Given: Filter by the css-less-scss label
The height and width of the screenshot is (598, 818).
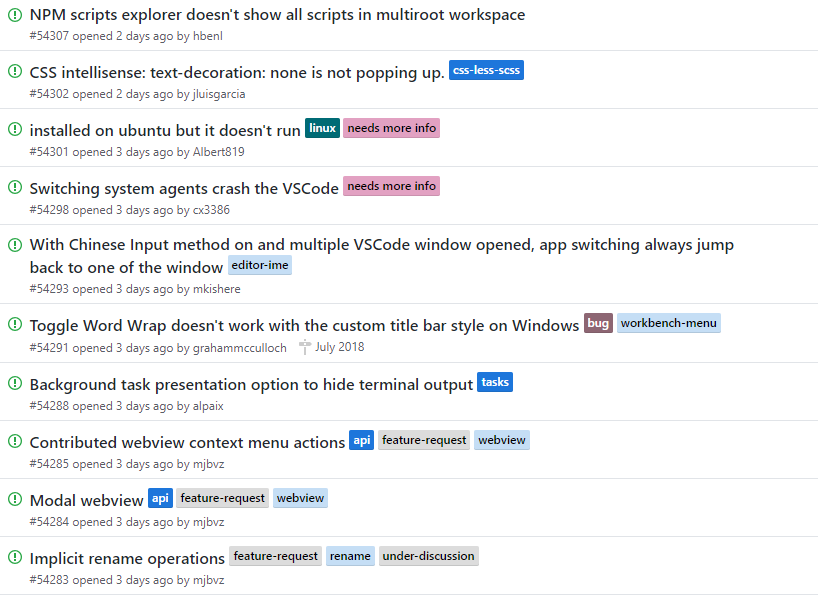Looking at the screenshot, I should (486, 70).
